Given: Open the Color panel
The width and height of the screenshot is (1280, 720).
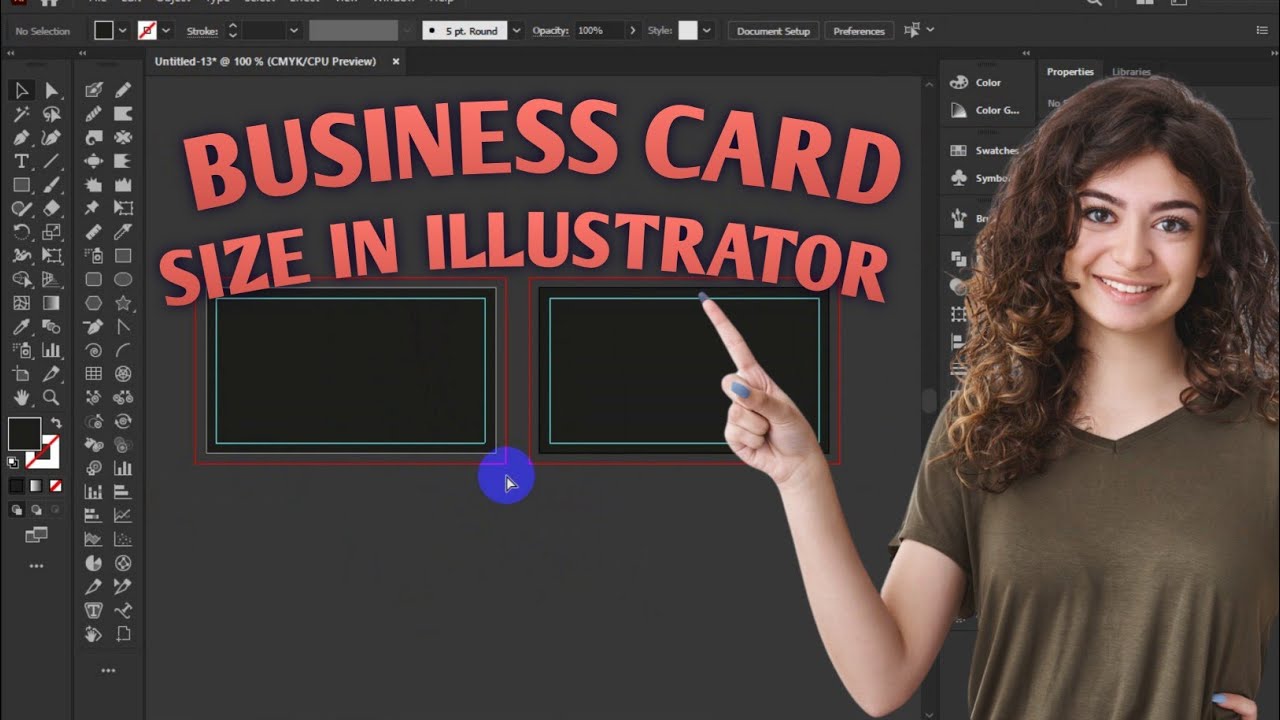Looking at the screenshot, I should (976, 83).
